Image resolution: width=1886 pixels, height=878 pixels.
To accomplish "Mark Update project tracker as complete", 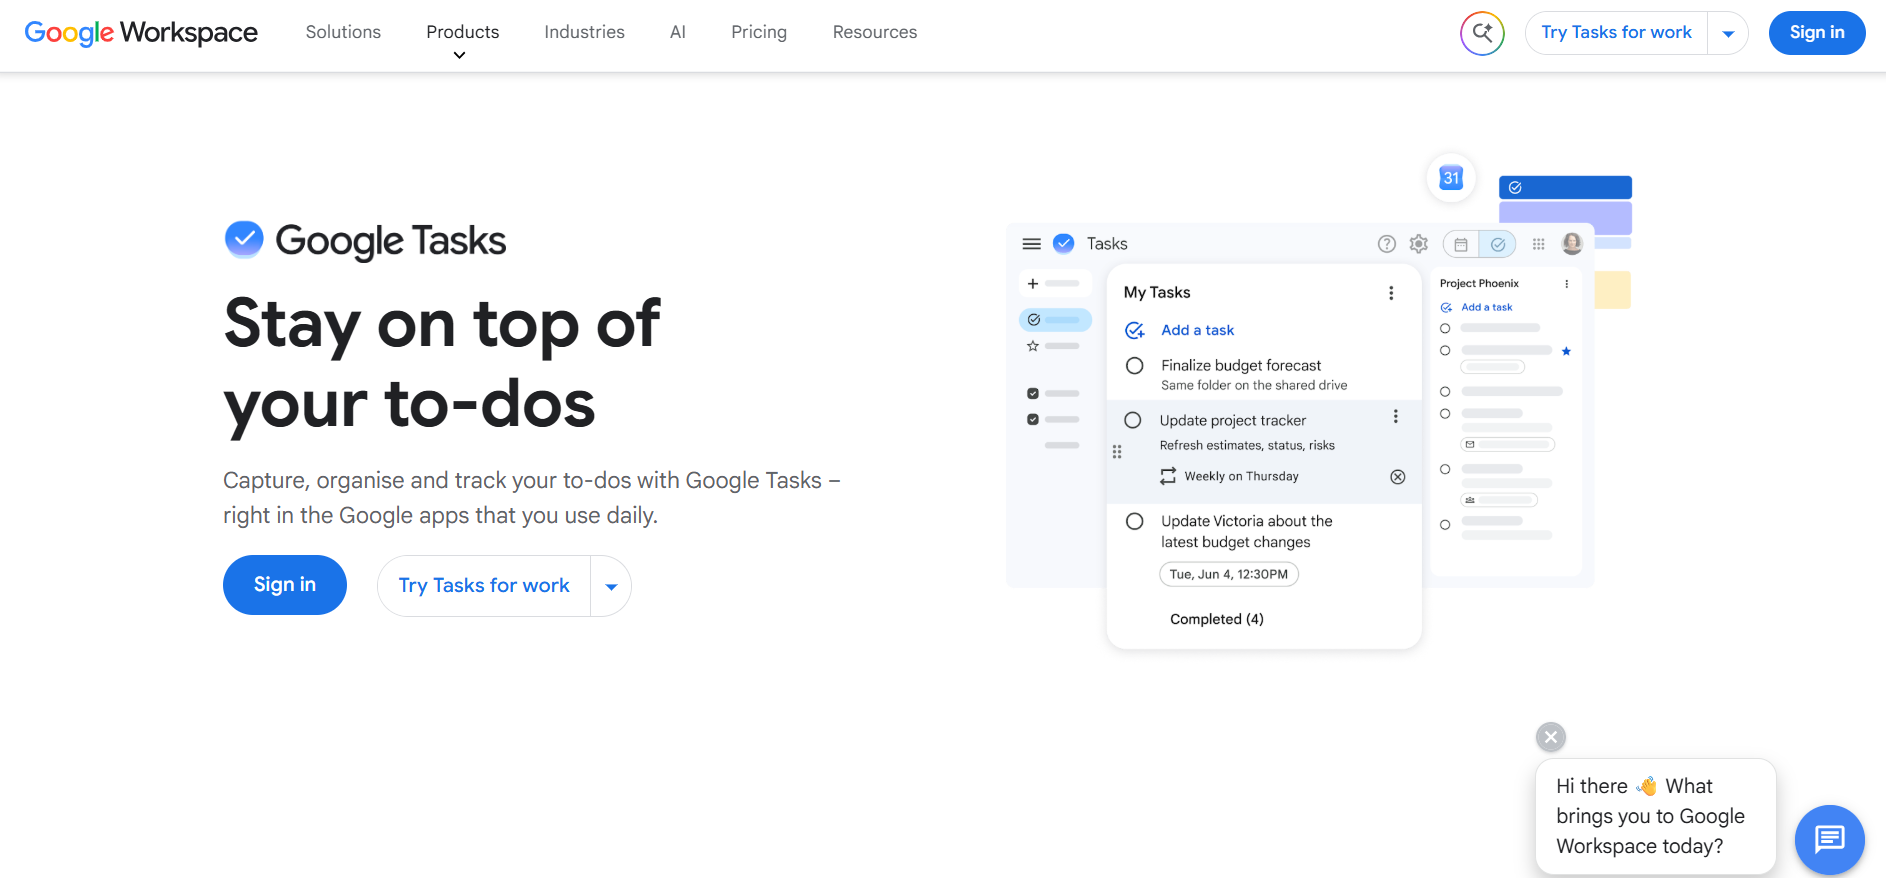I will coord(1133,420).
